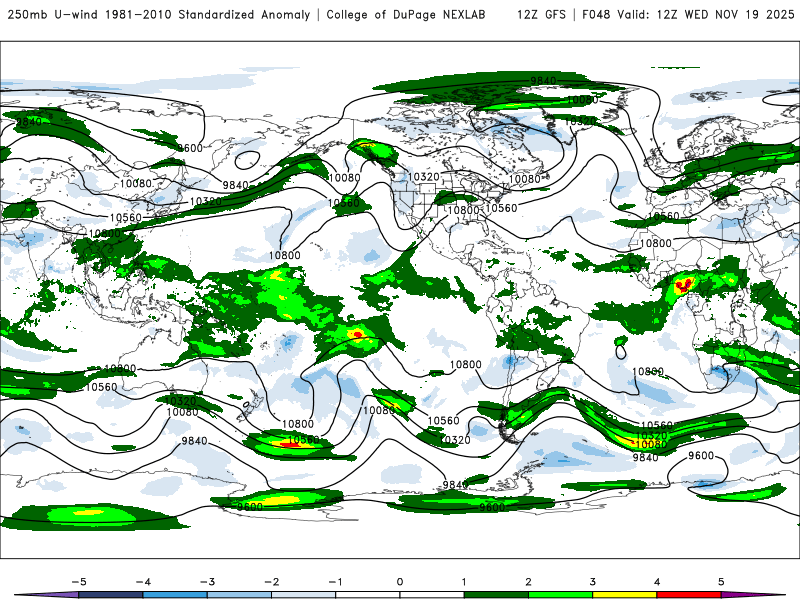Click the navy -5 to -4 colorbar segment
The width and height of the screenshot is (800, 600).
point(111,595)
